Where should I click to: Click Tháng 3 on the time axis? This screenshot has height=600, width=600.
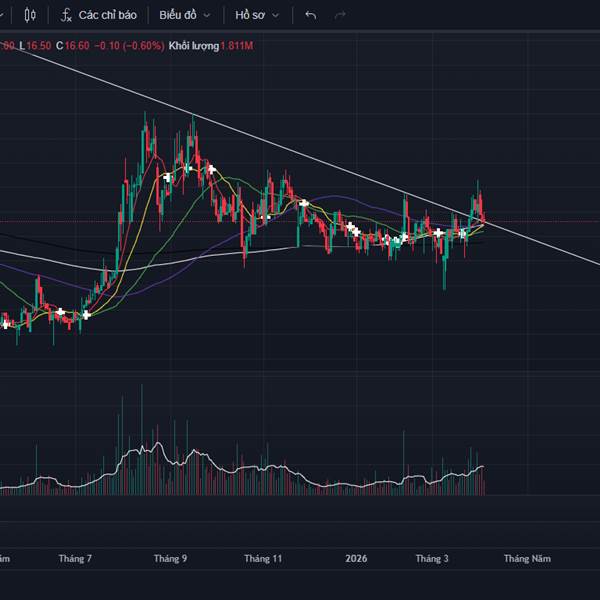(432, 558)
